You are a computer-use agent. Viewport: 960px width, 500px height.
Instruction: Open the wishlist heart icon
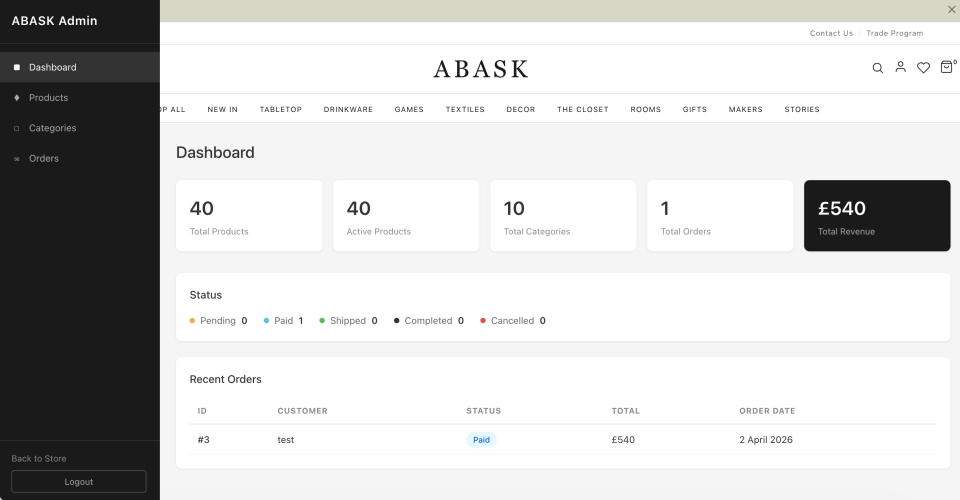point(923,68)
